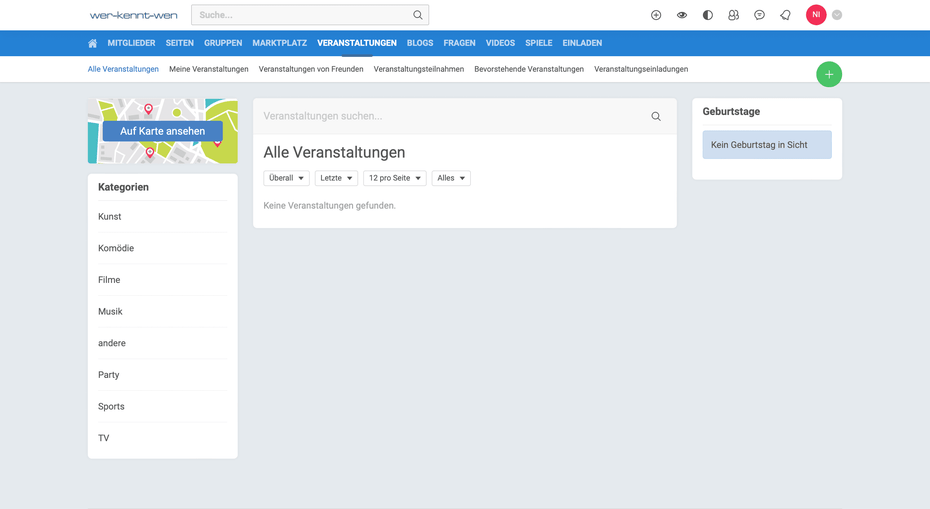Toggle dark mode half-circle contrast icon
The height and width of the screenshot is (509, 930).
click(x=708, y=15)
